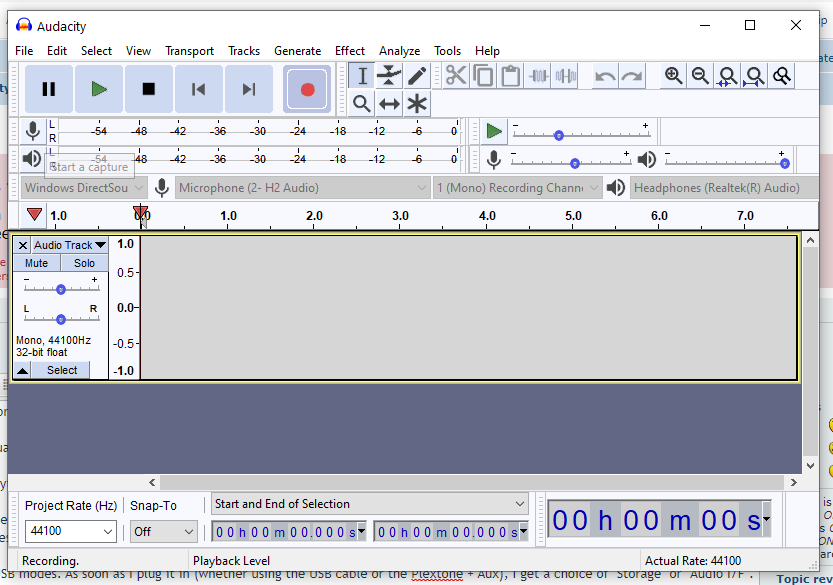Click Fit selection to width icon
This screenshot has height=585, width=833.
(727, 75)
